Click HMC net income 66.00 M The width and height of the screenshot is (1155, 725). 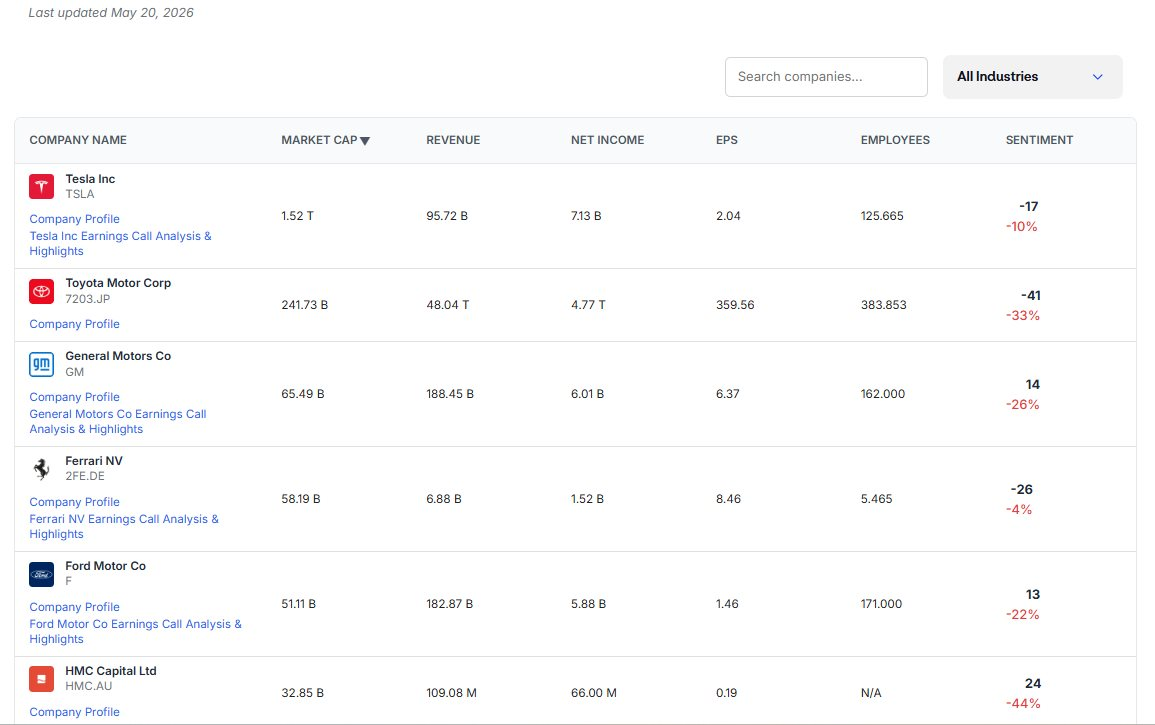(594, 693)
